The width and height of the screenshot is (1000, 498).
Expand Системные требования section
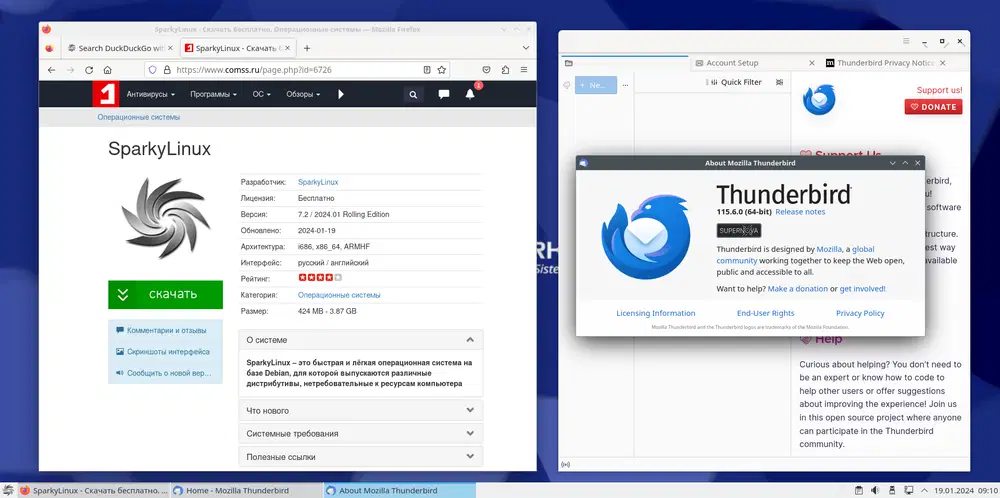(x=360, y=434)
